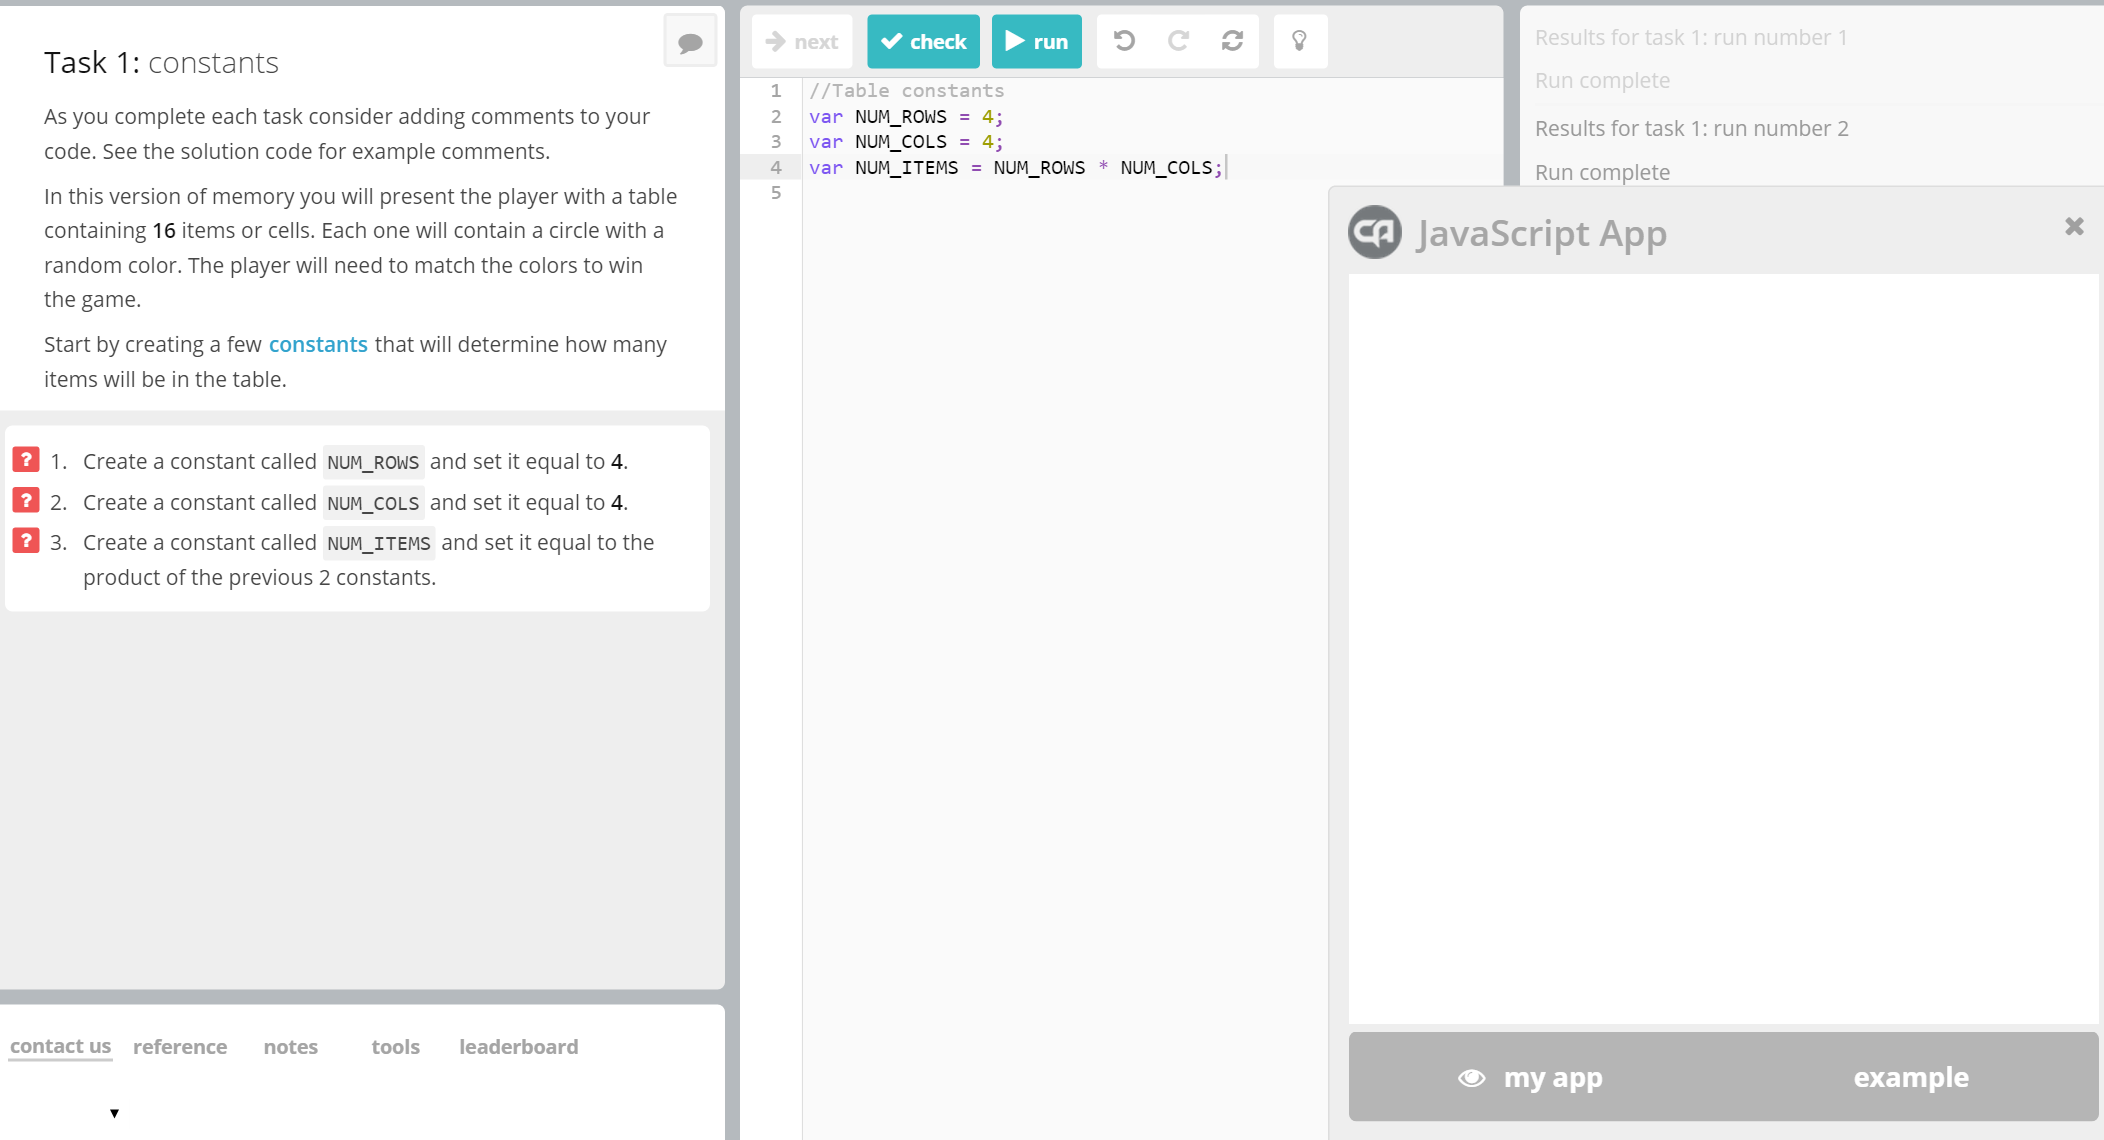Open the reference tab

coord(180,1047)
